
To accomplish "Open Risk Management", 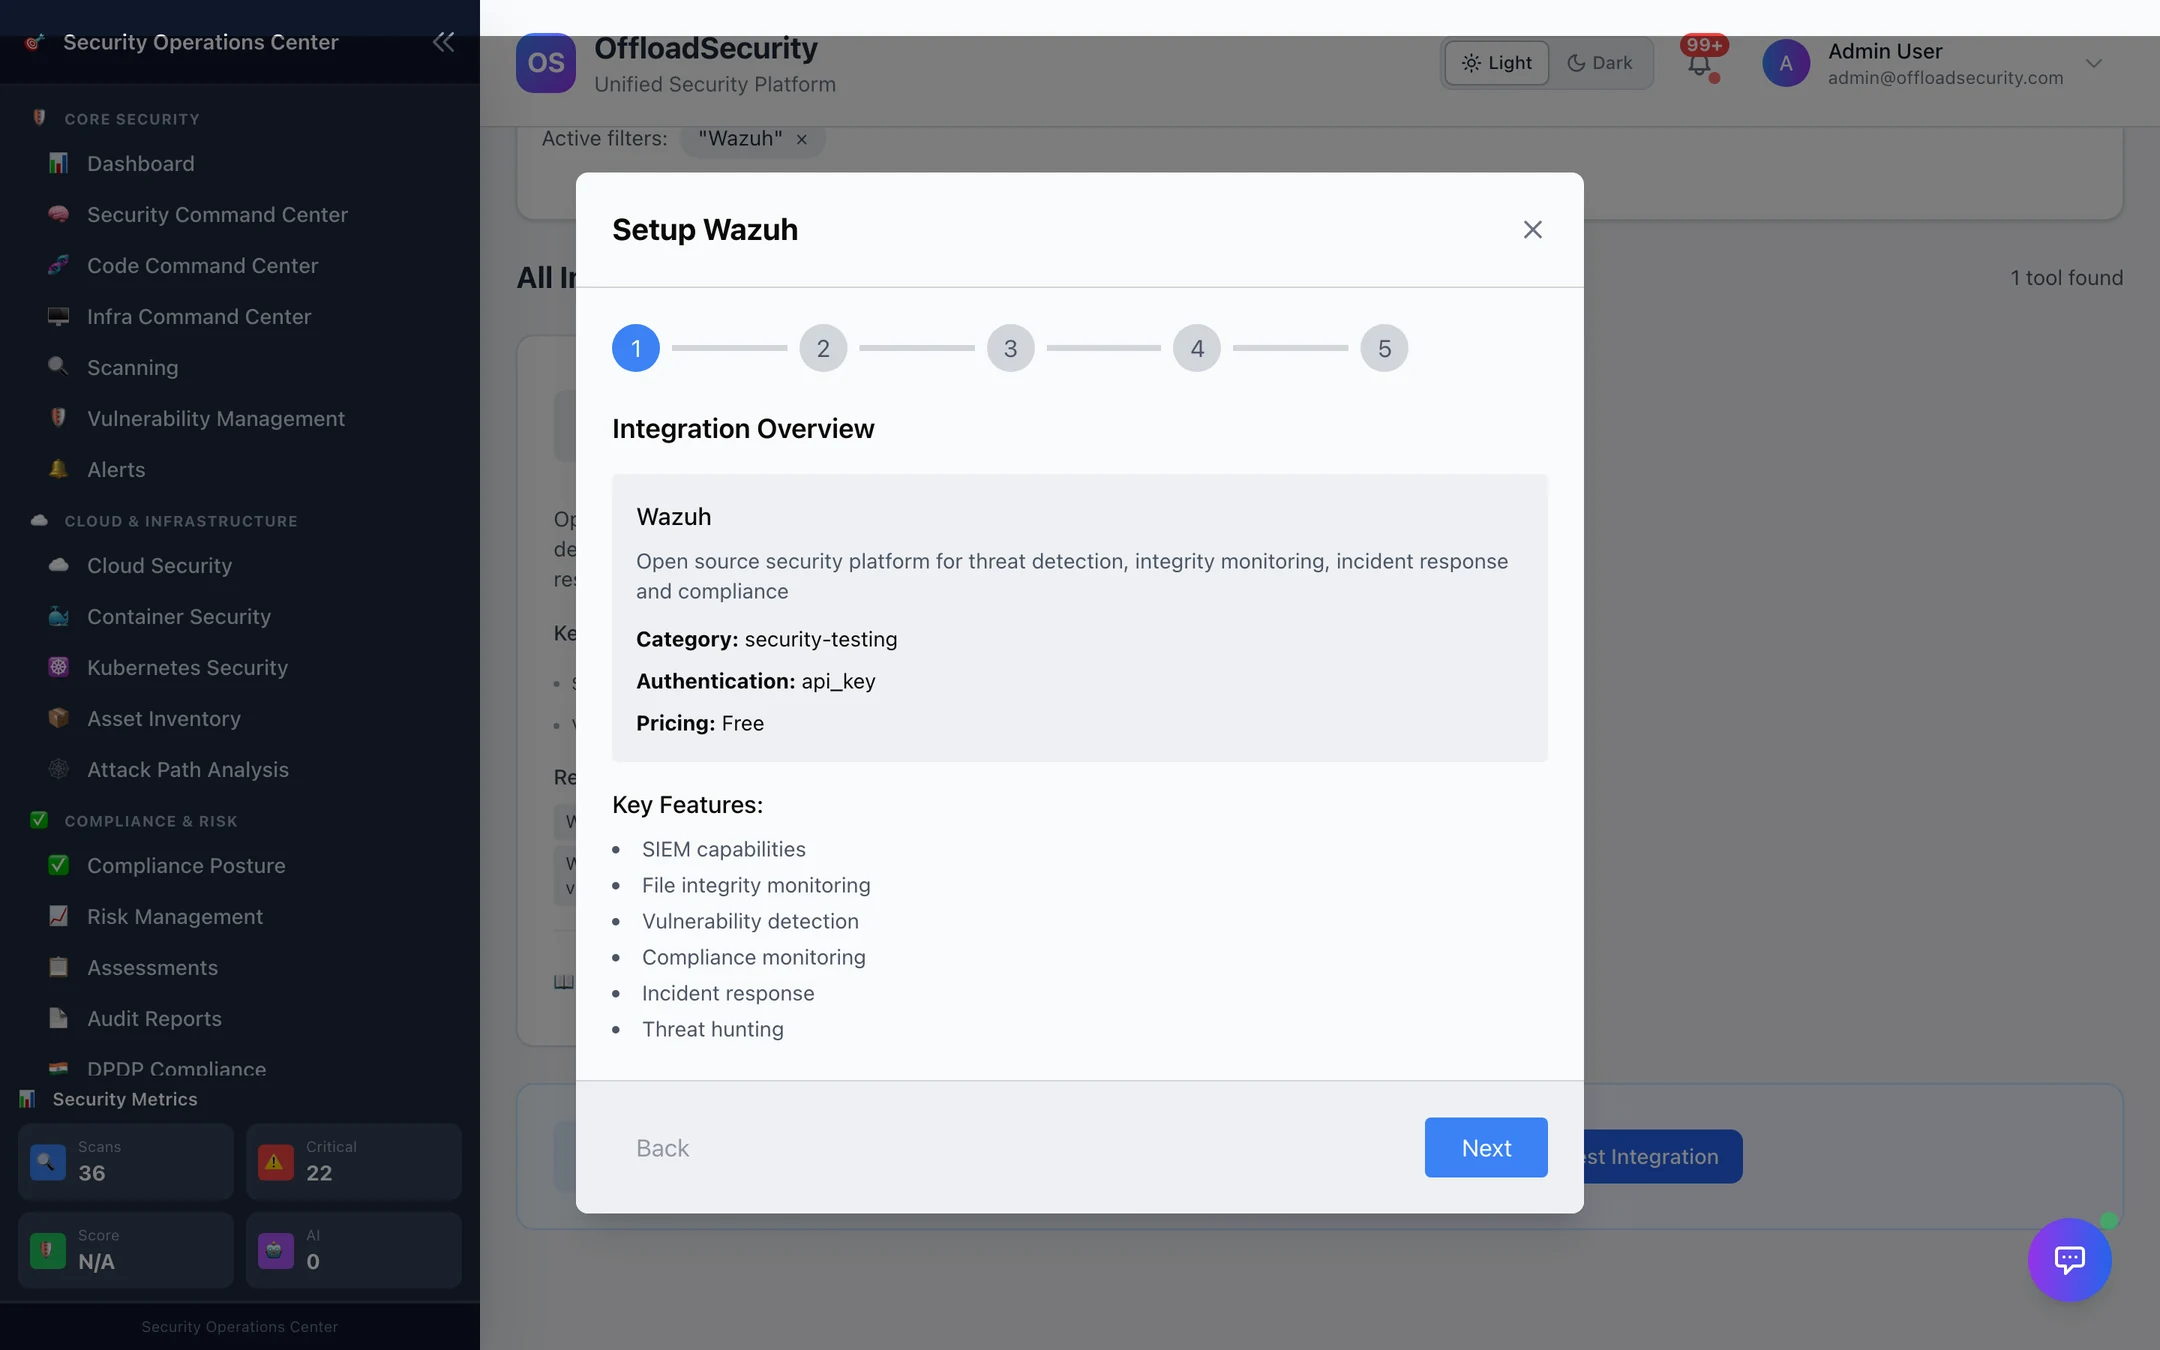I will click(x=175, y=916).
